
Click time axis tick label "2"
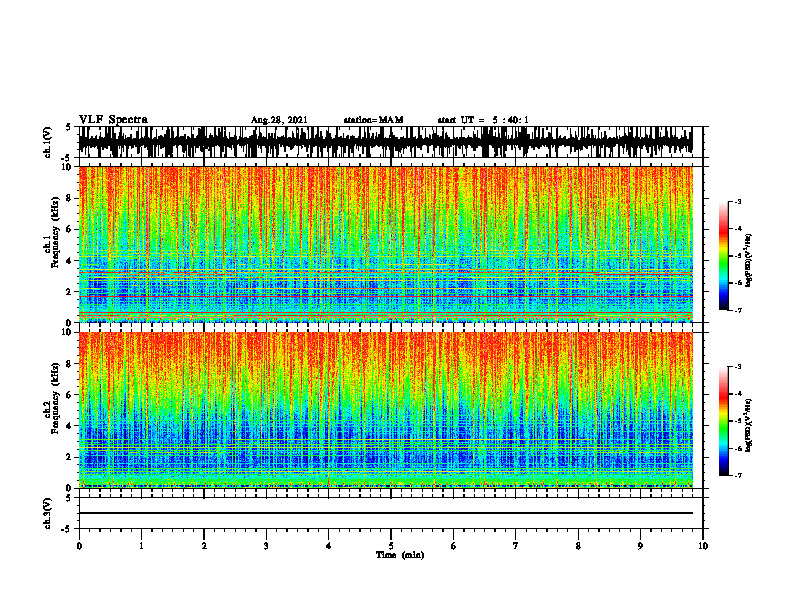click(x=204, y=546)
